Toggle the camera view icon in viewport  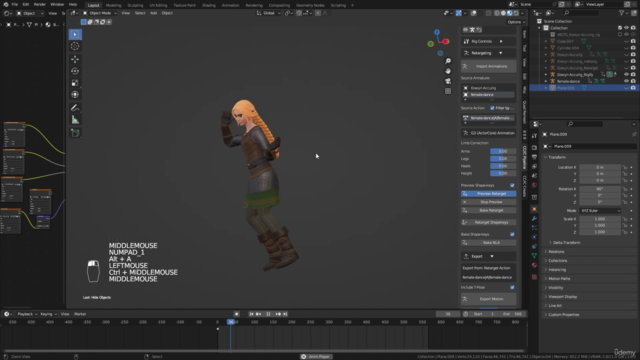(x=448, y=81)
